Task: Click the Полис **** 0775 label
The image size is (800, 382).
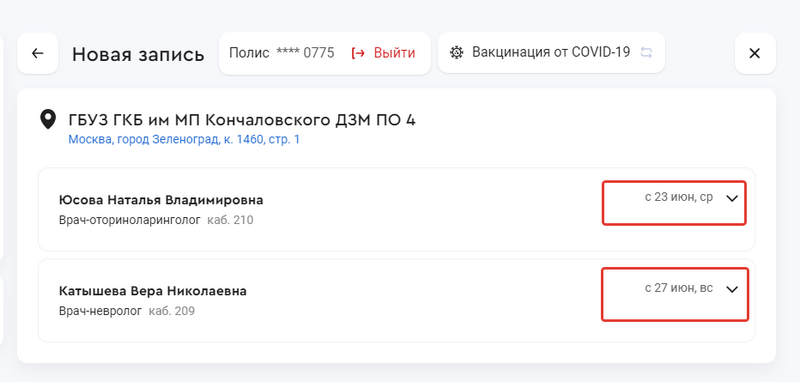Action: [282, 53]
